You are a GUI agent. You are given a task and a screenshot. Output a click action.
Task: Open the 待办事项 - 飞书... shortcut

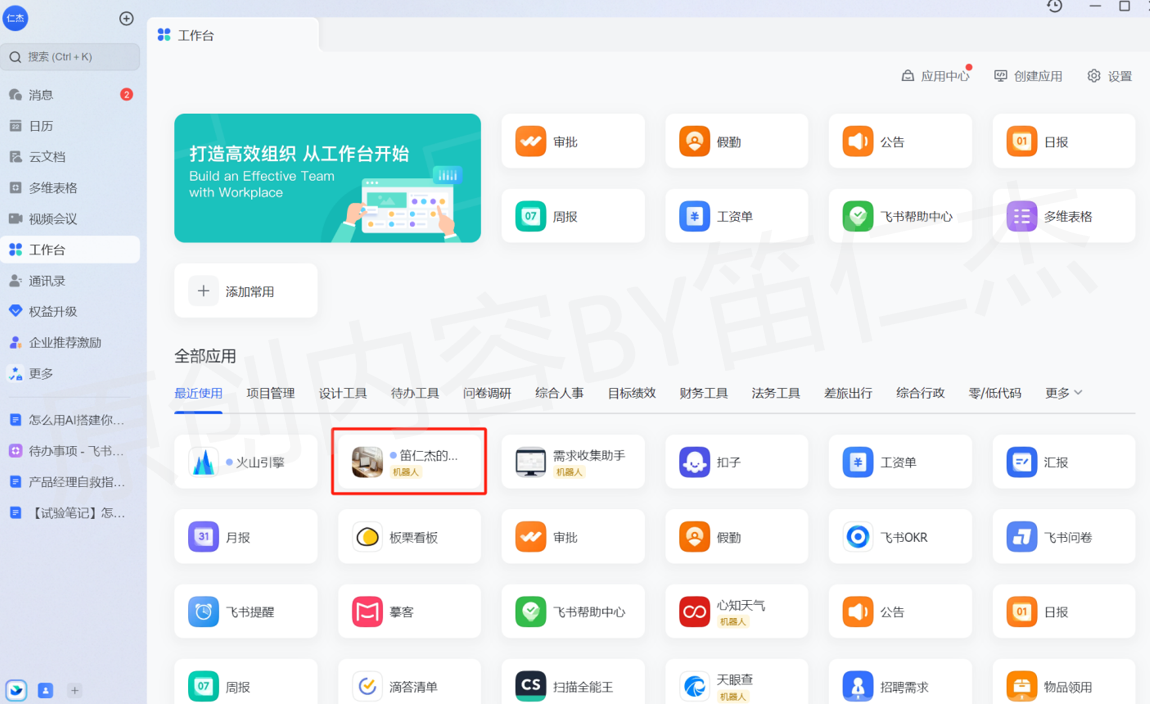70,450
